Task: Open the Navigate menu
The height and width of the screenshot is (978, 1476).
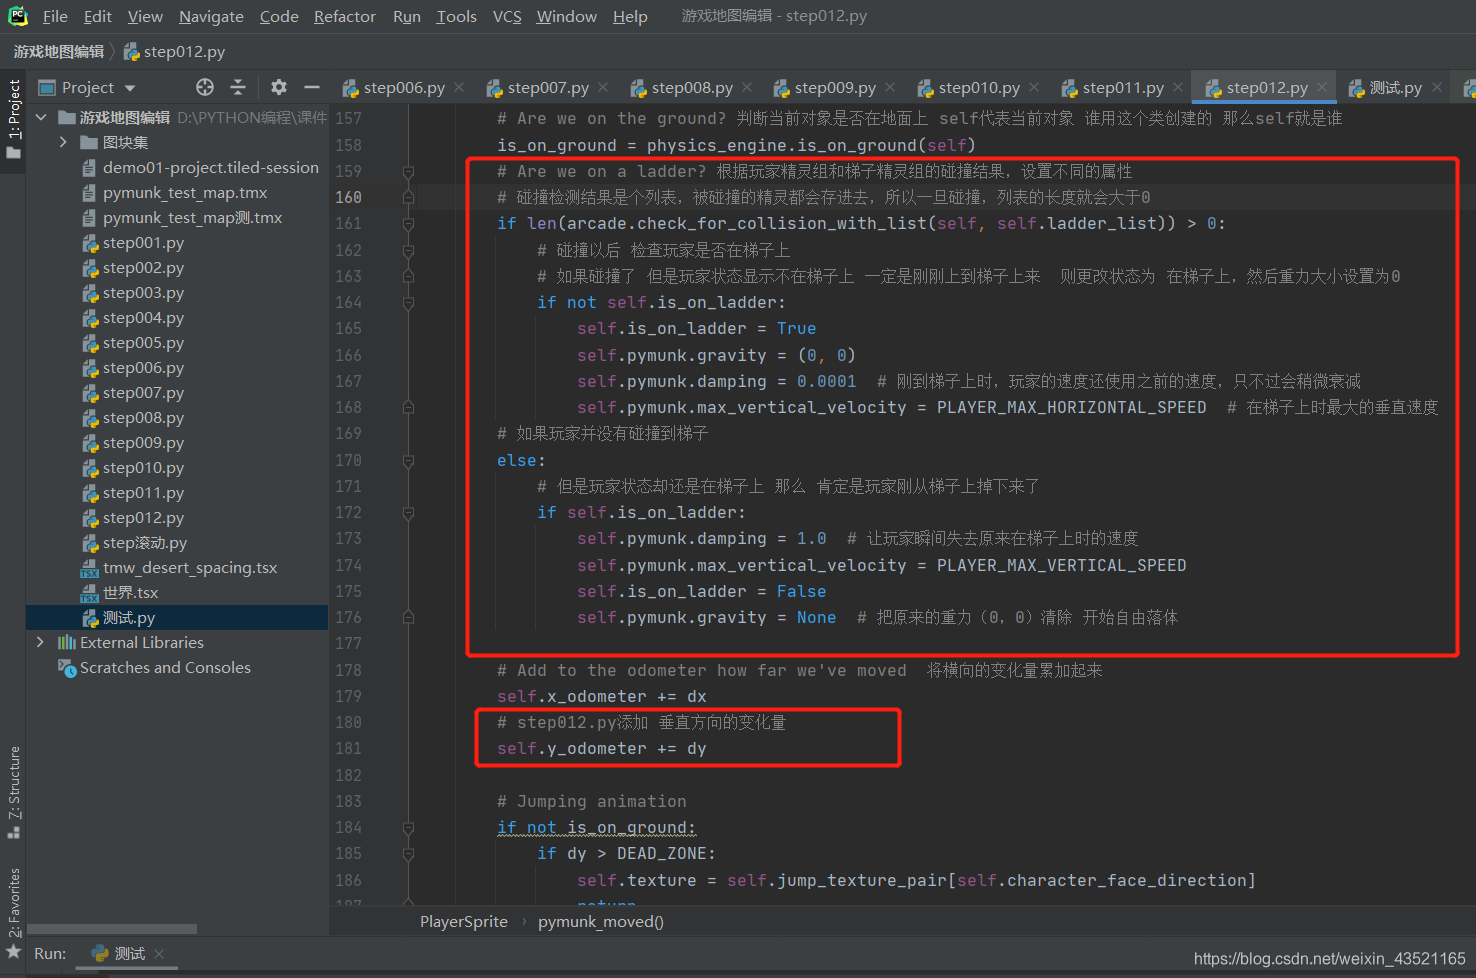Action: pyautogui.click(x=211, y=16)
